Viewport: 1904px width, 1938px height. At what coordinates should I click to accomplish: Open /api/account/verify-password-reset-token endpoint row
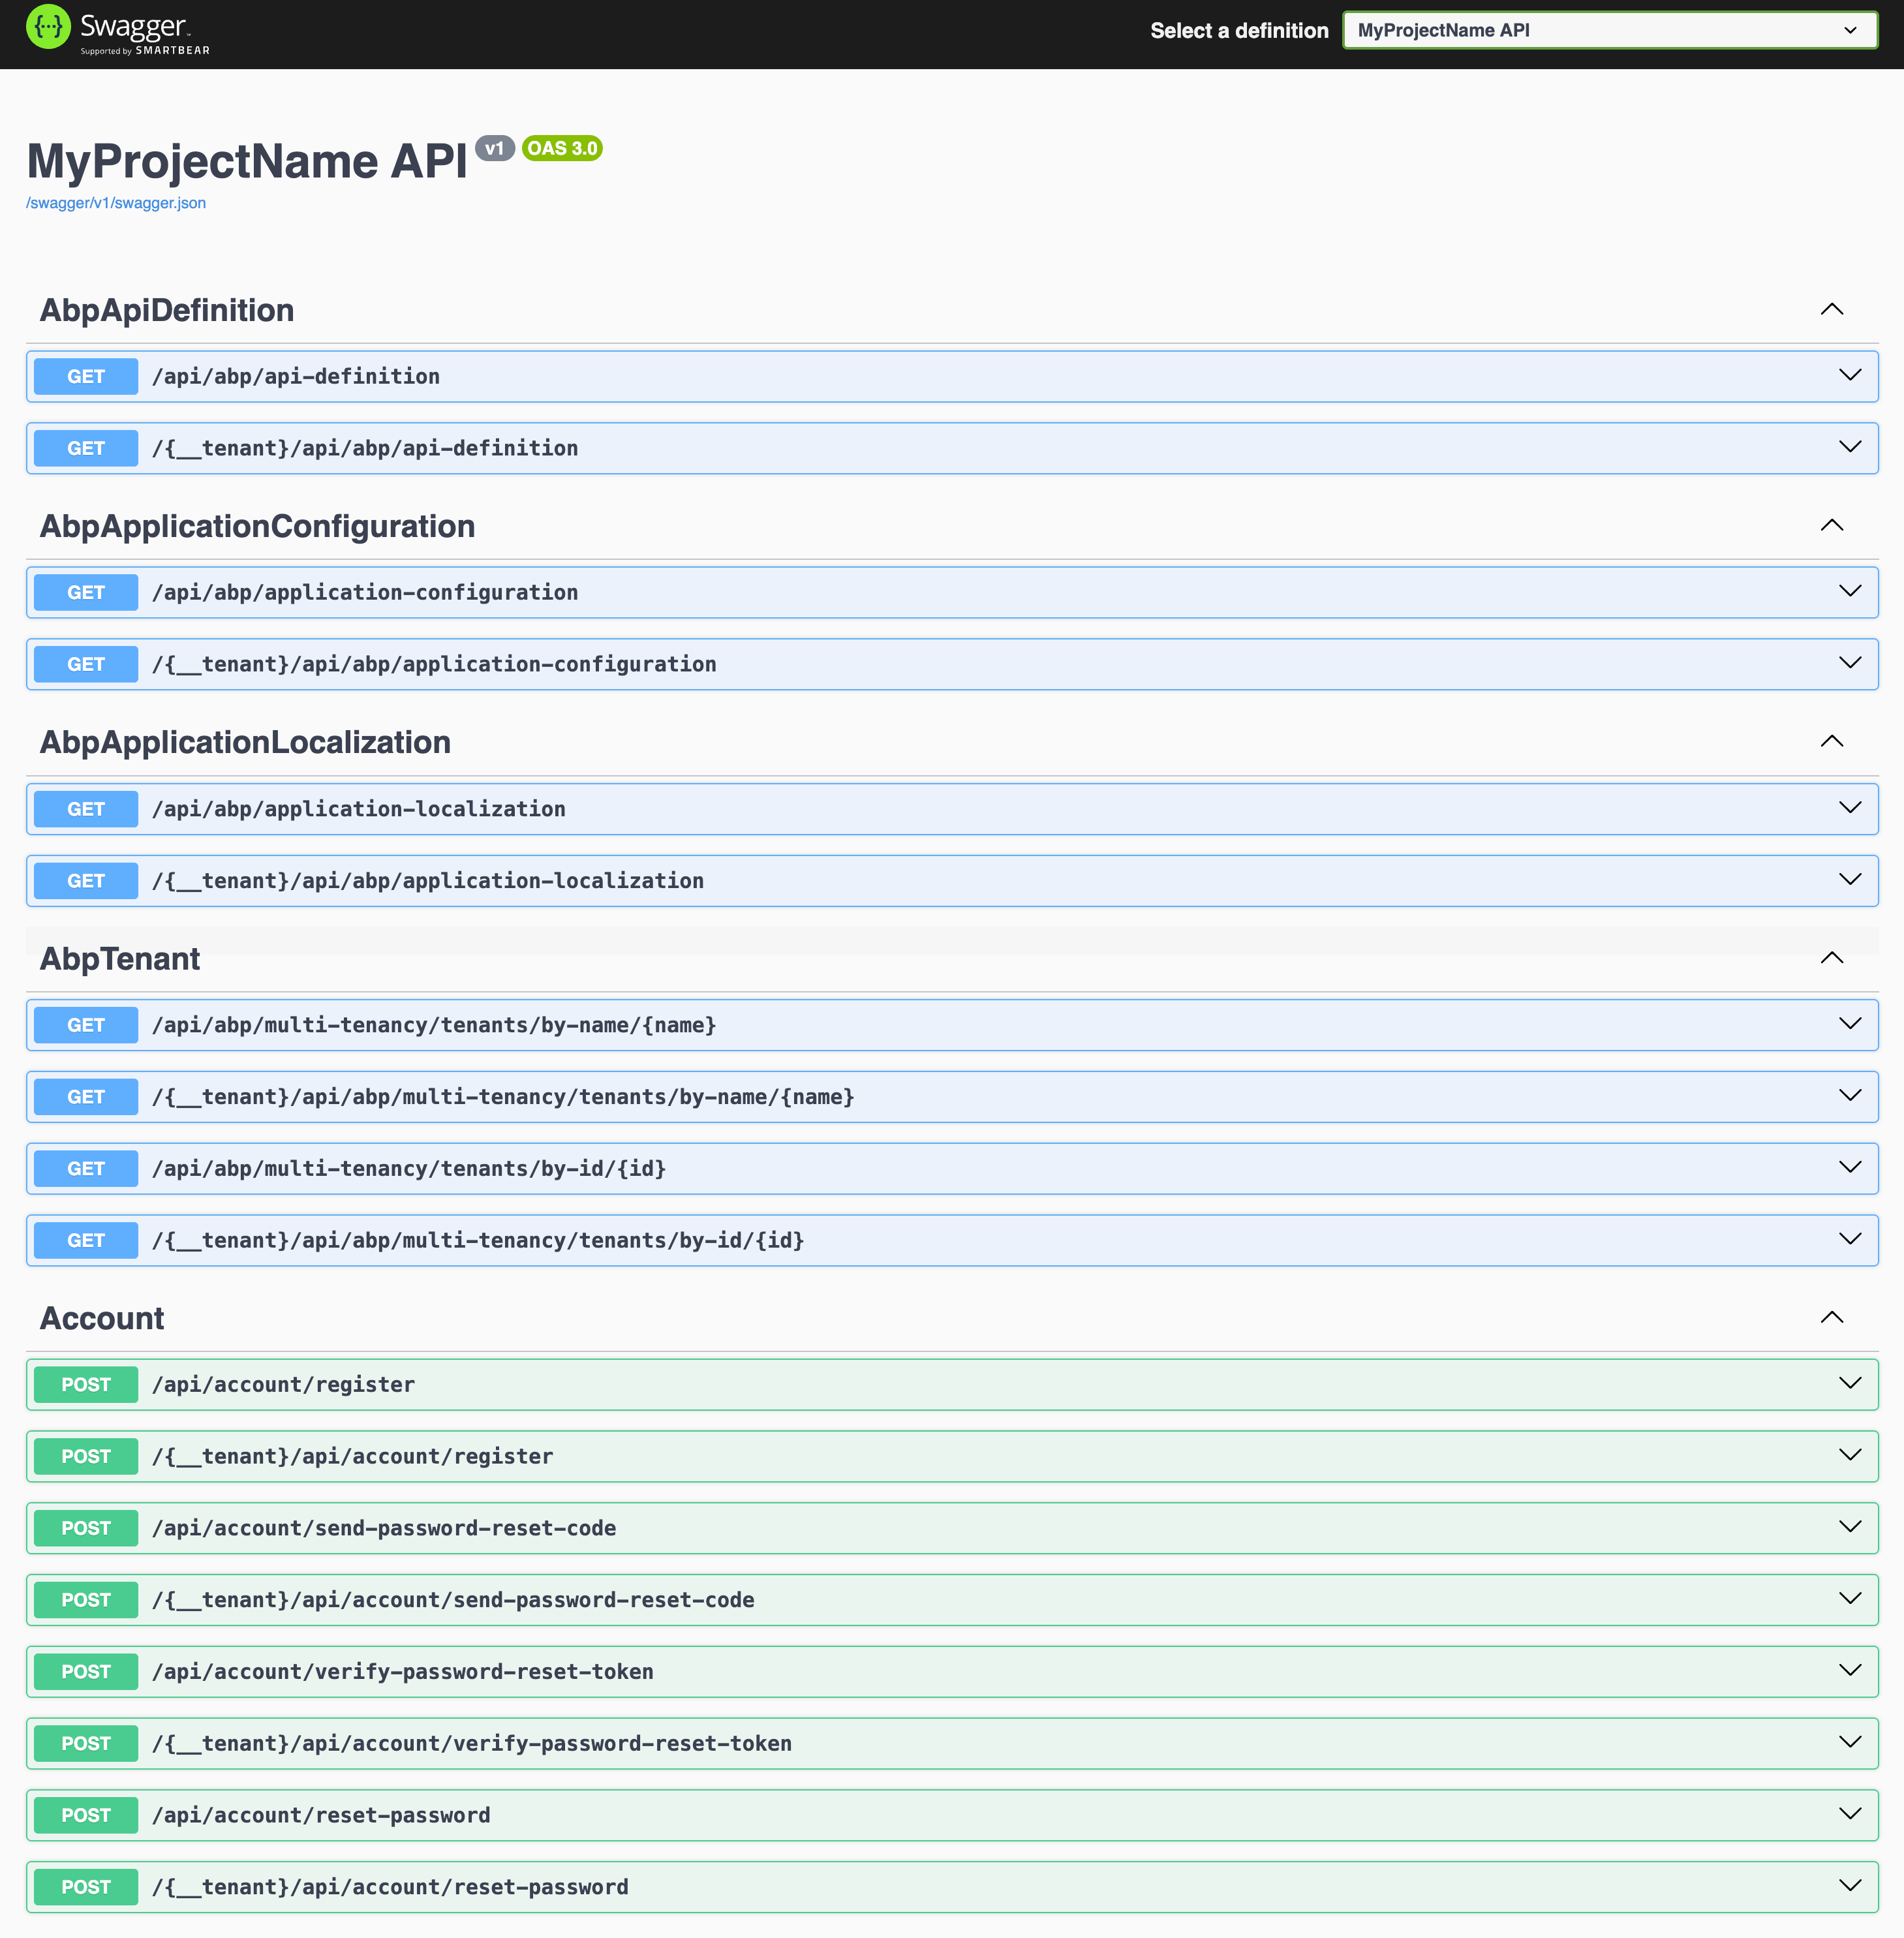tap(403, 1672)
